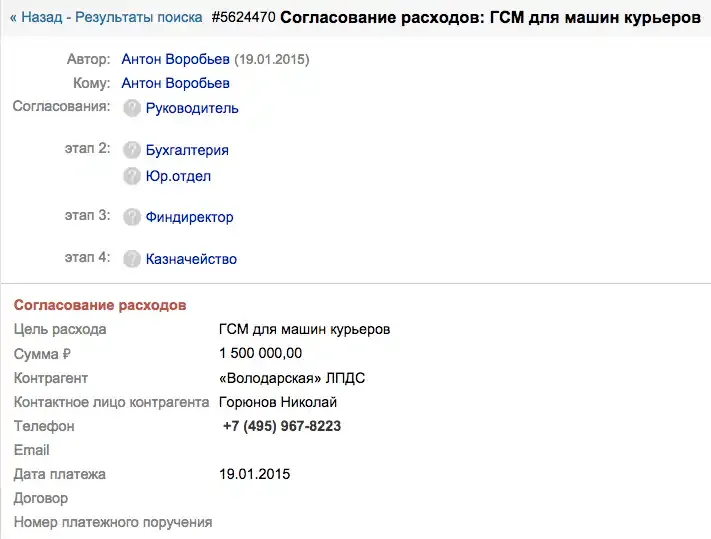Click the status icon beside Юр.отдел
The width and height of the screenshot is (711, 539).
(132, 176)
